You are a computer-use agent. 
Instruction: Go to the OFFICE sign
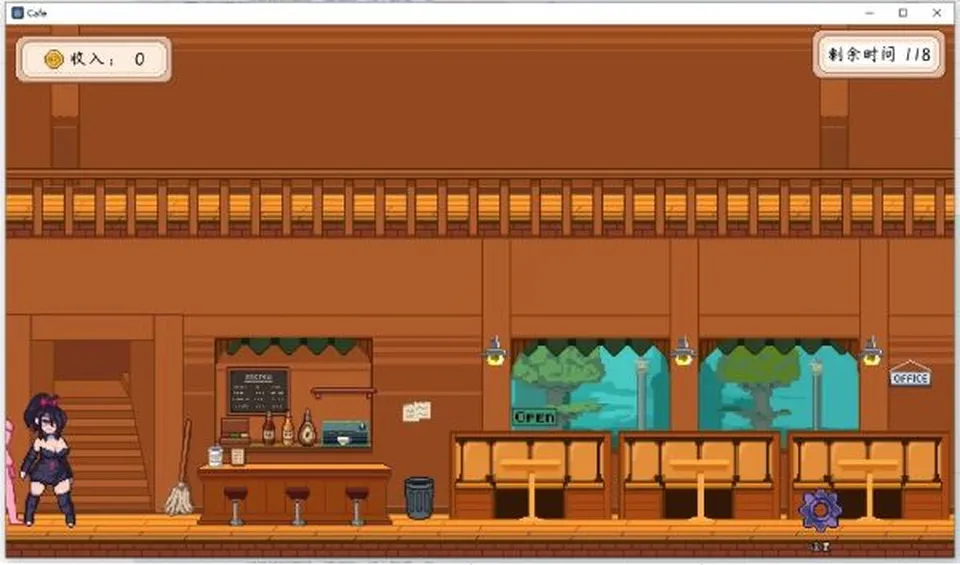click(x=910, y=375)
